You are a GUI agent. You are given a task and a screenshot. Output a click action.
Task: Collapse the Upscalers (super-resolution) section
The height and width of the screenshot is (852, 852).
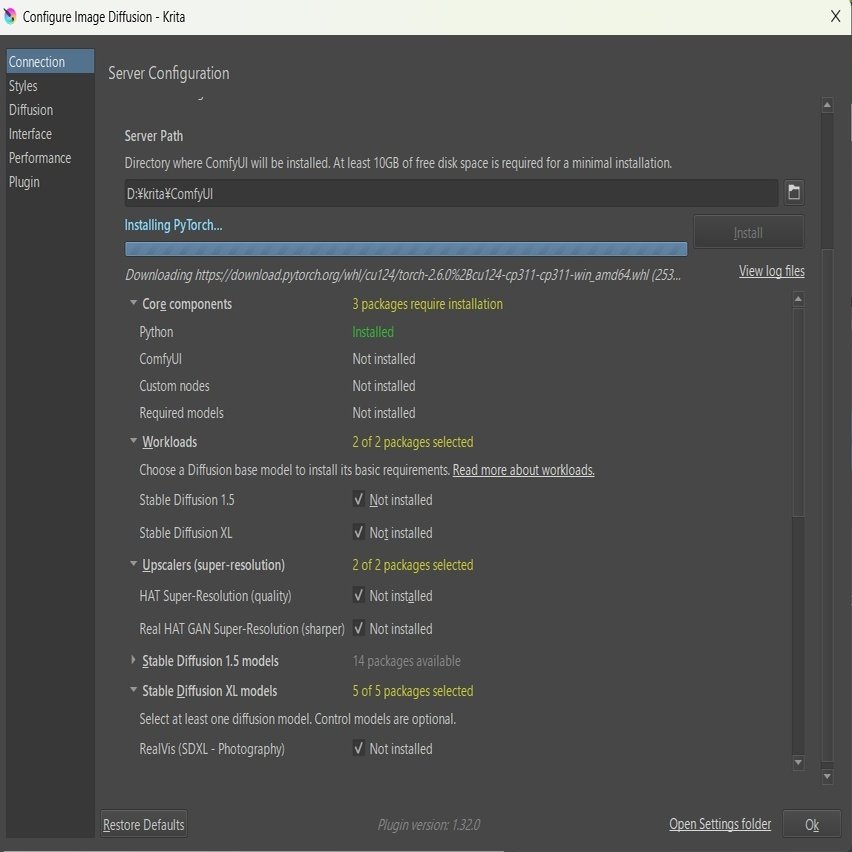click(x=133, y=564)
